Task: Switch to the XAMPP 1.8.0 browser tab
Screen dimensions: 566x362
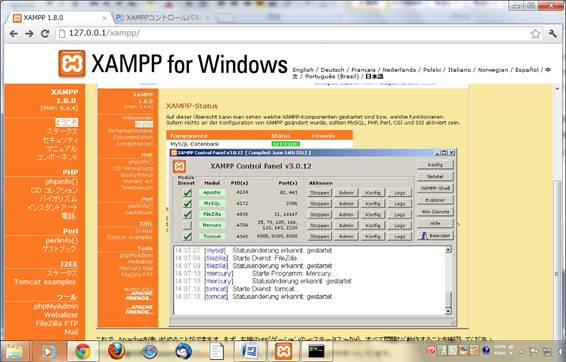Action: (x=60, y=18)
